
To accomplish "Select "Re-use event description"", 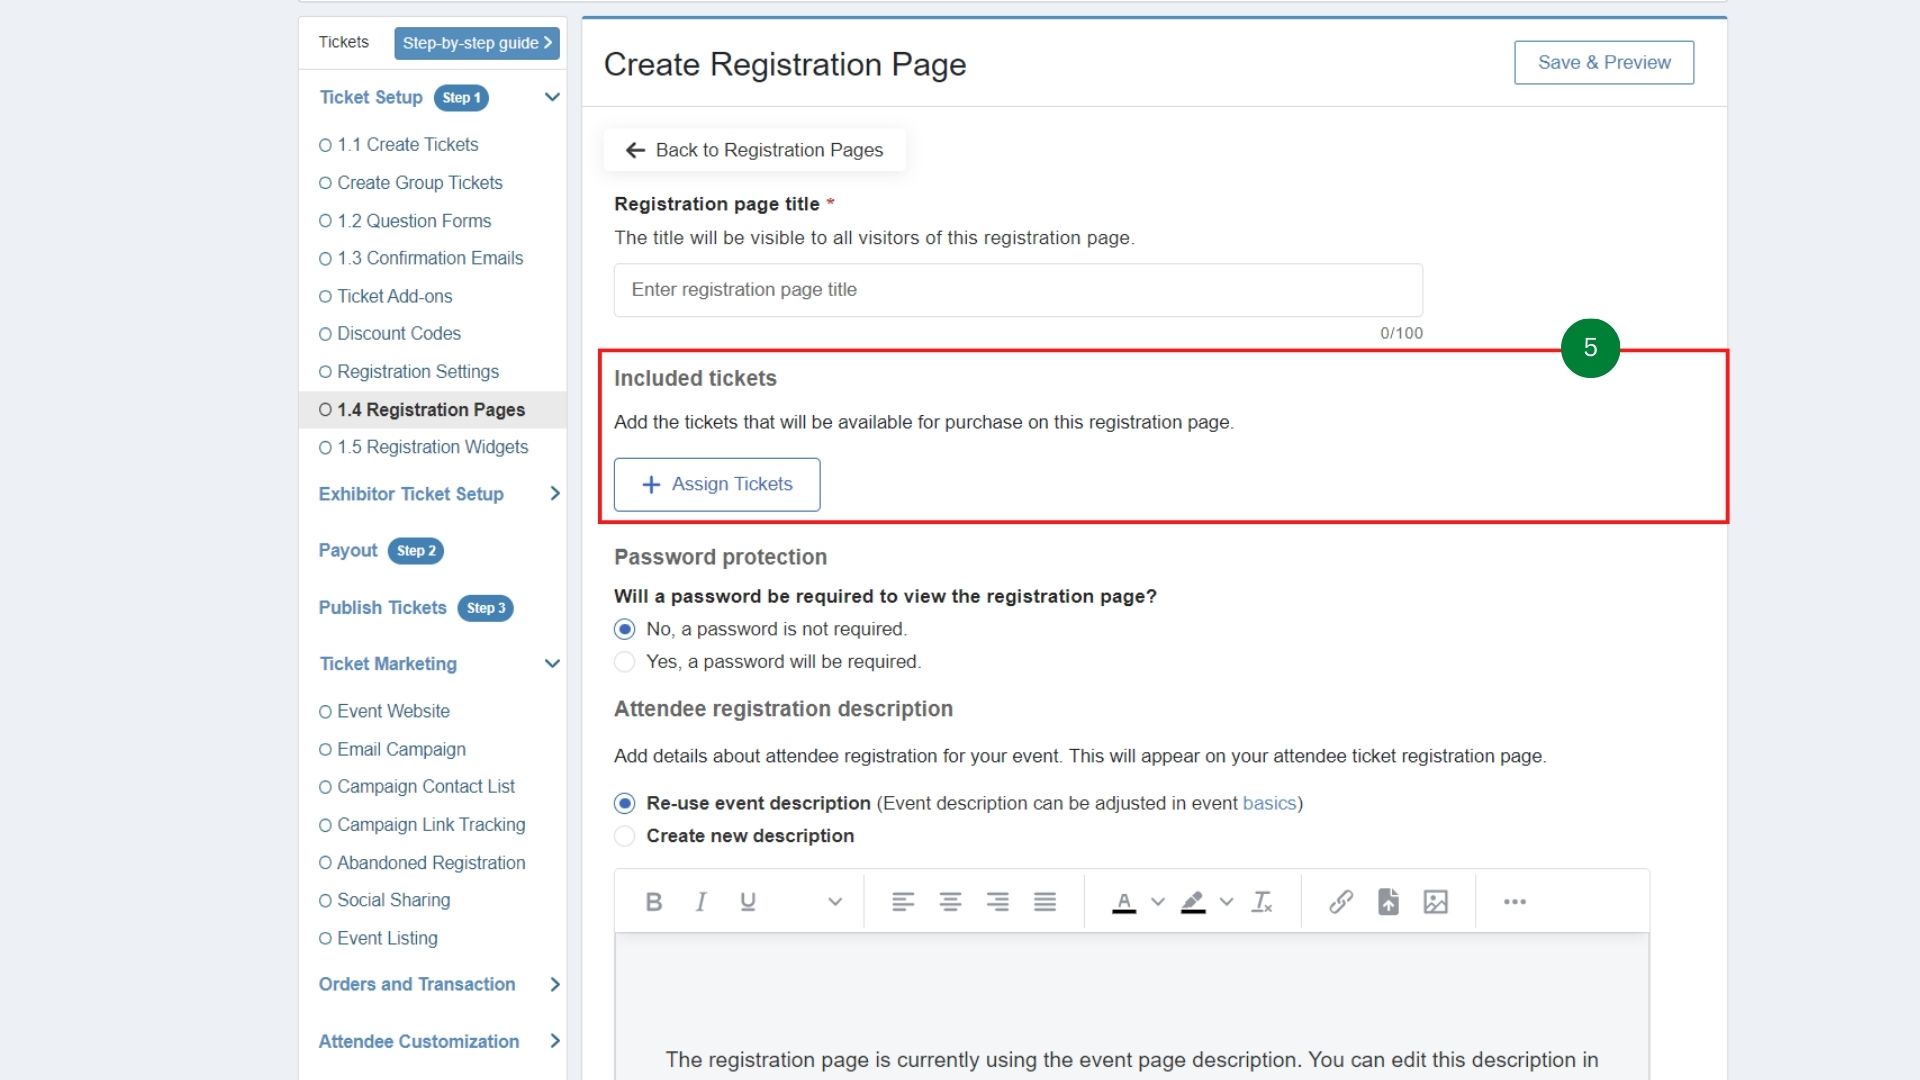I will tap(624, 803).
